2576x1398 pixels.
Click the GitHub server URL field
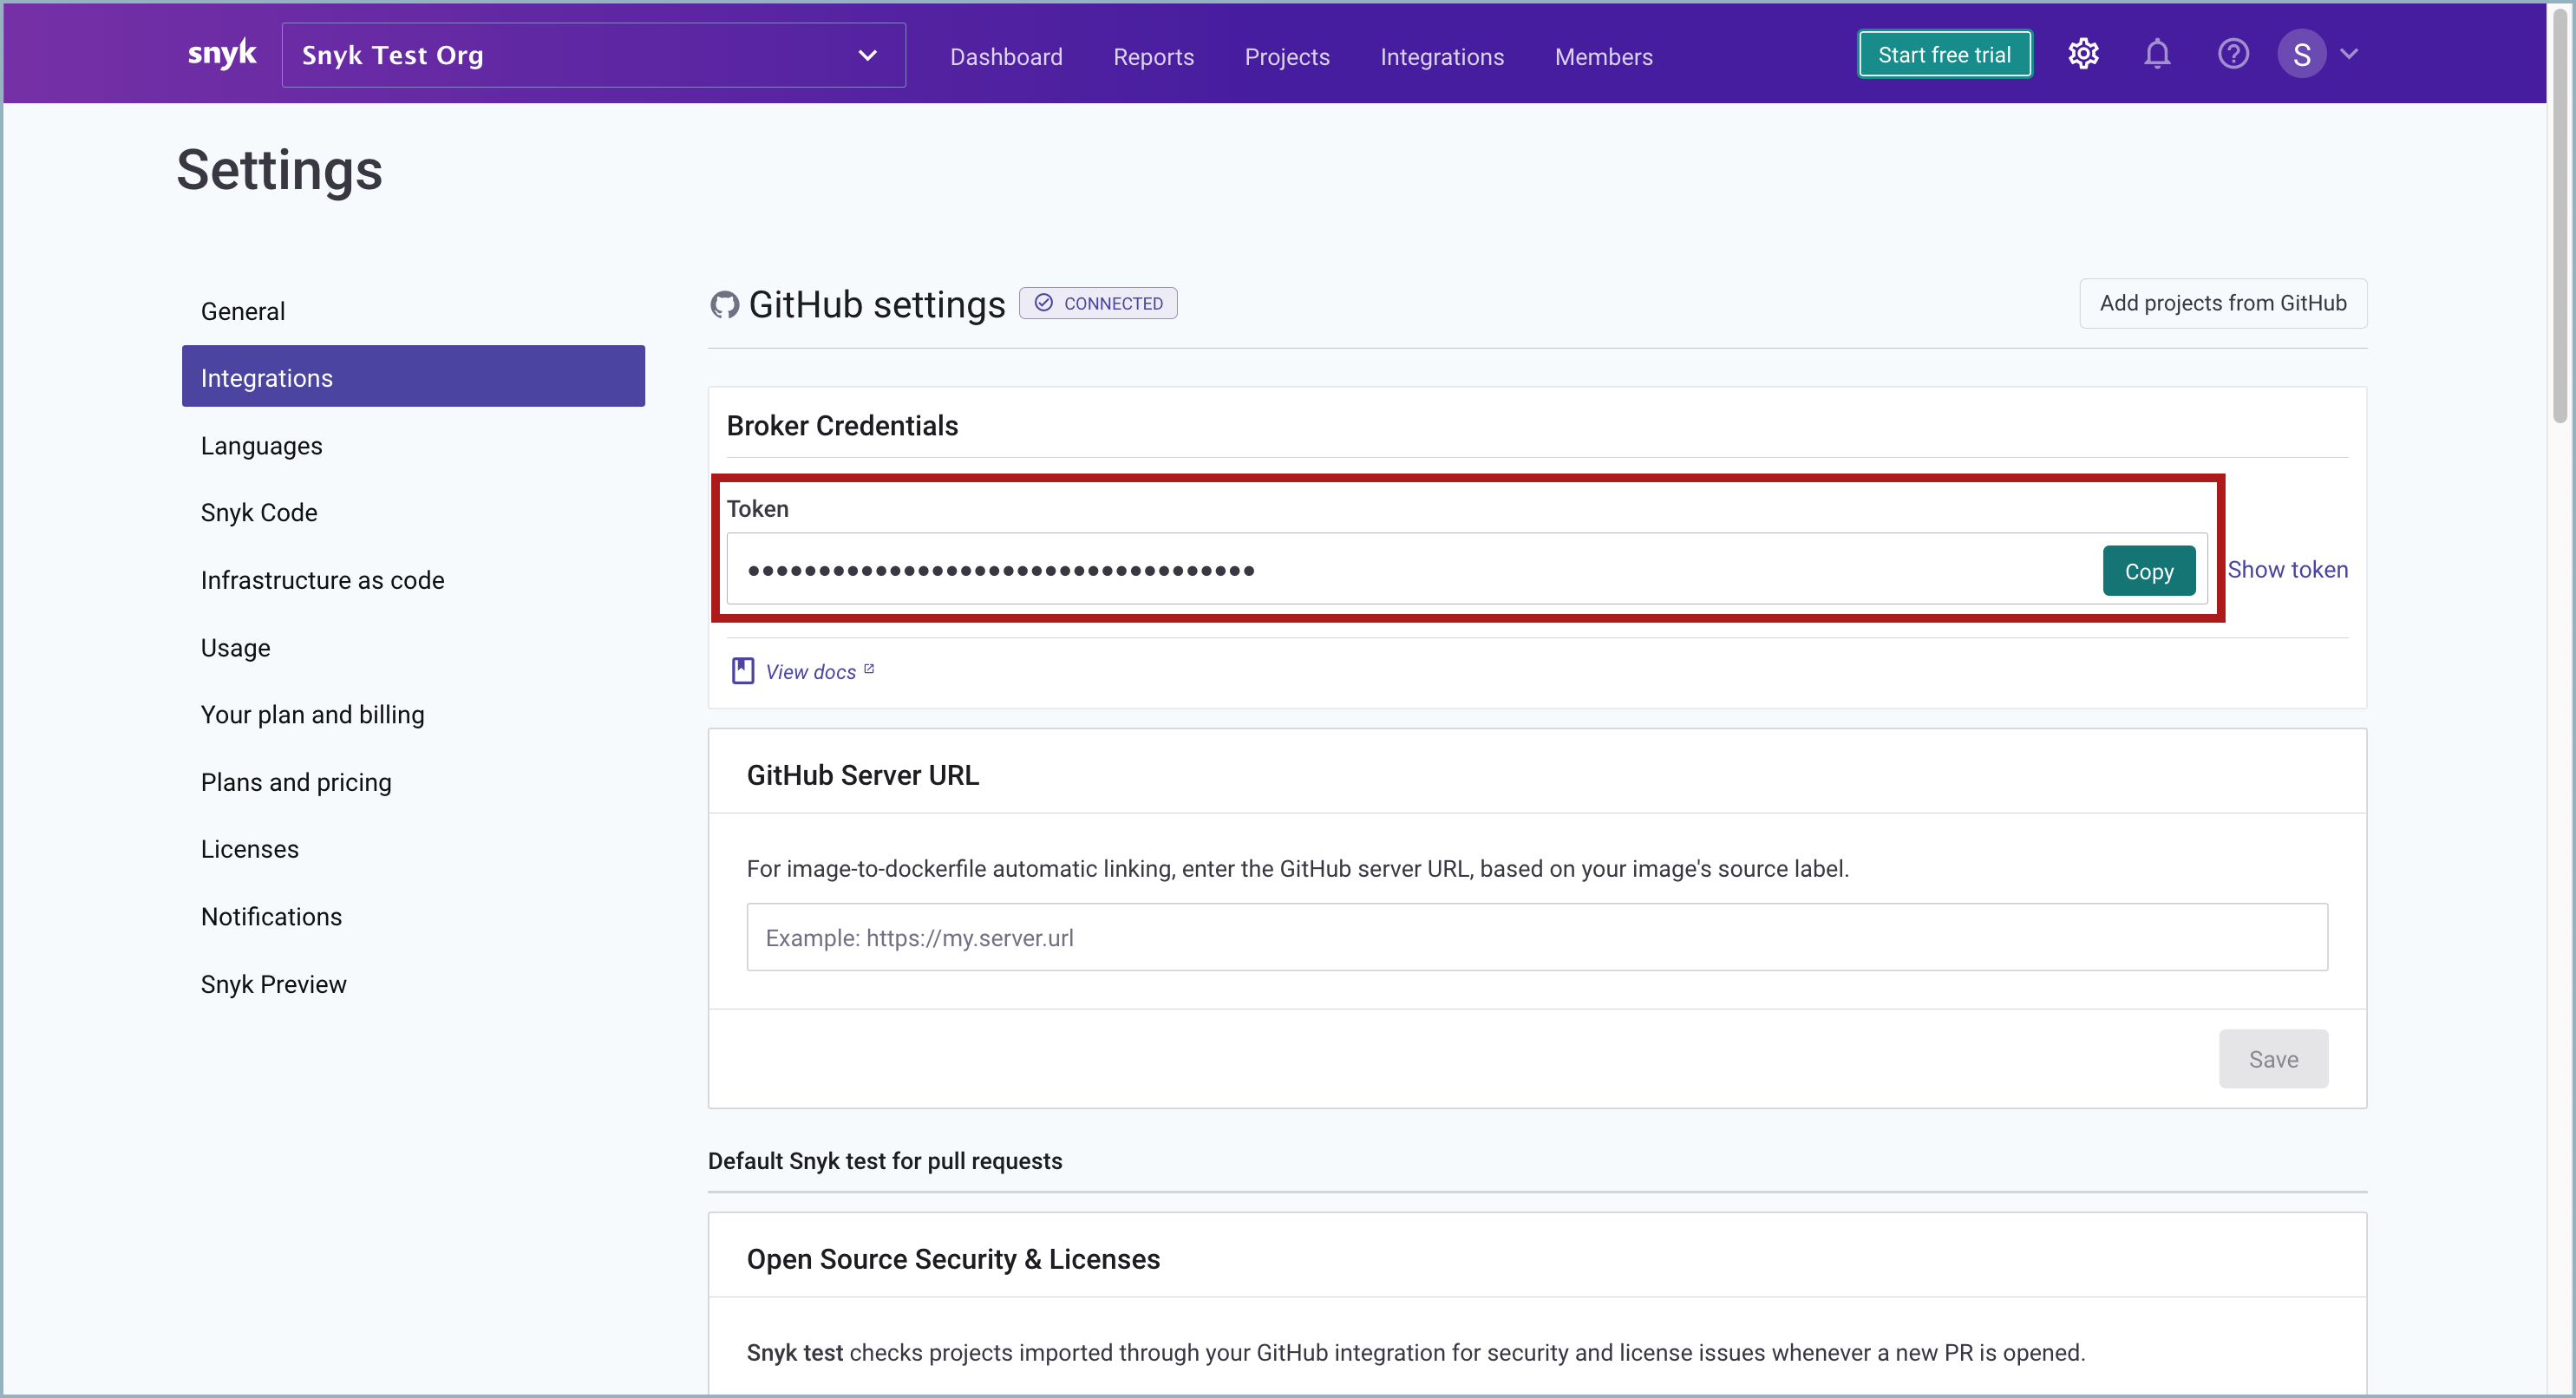coord(1536,937)
